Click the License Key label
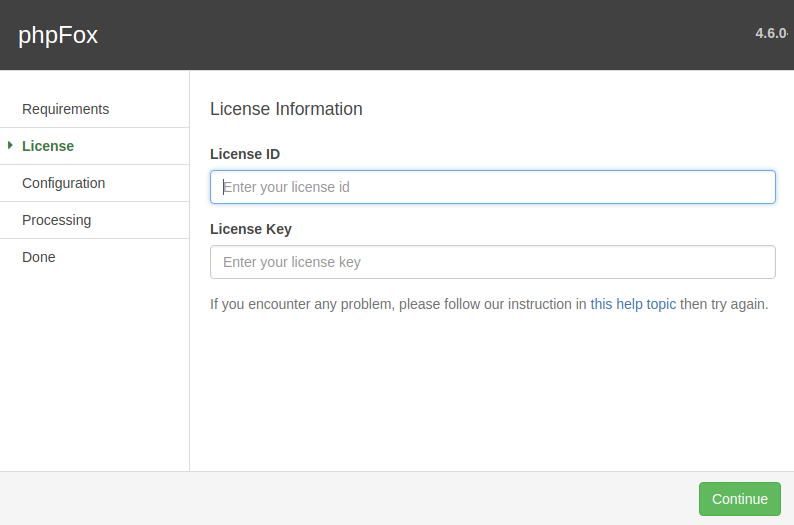 (x=251, y=229)
